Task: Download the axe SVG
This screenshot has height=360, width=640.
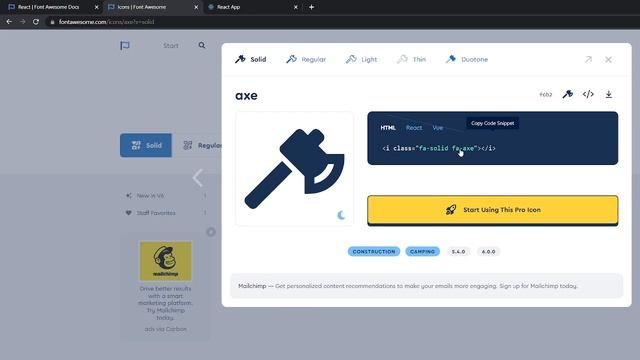Action: tap(609, 94)
